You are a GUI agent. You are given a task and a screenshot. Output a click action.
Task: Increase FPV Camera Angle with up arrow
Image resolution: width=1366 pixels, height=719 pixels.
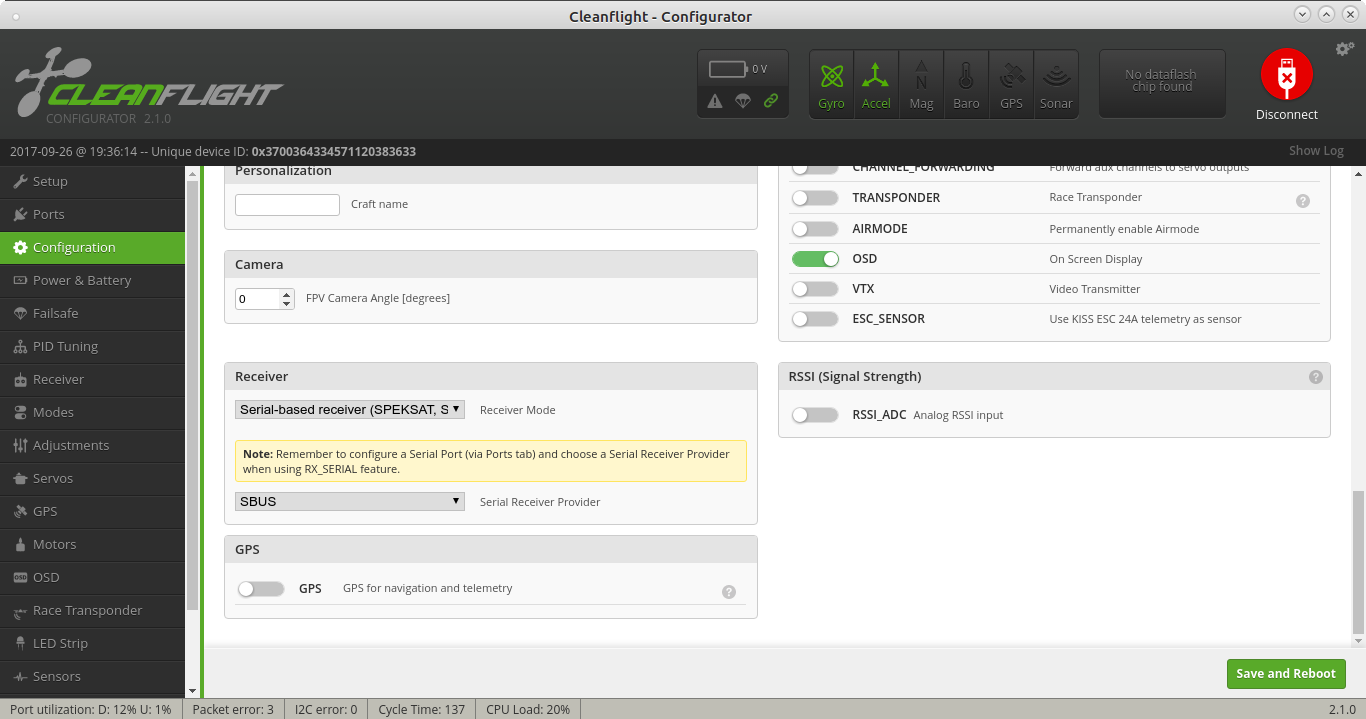[x=287, y=294]
